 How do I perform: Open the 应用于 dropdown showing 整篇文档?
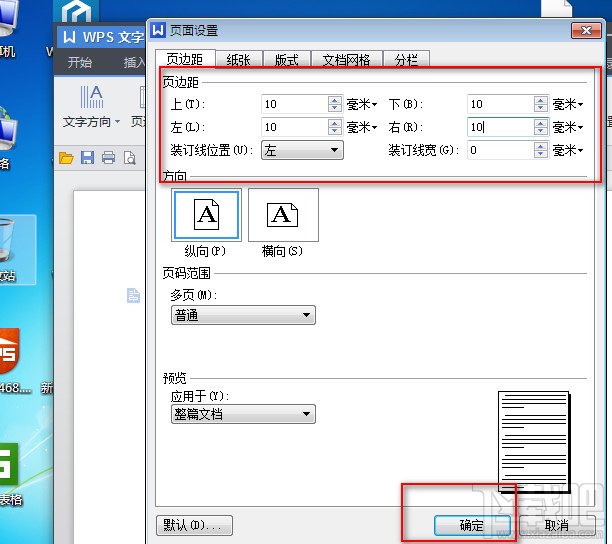243,414
